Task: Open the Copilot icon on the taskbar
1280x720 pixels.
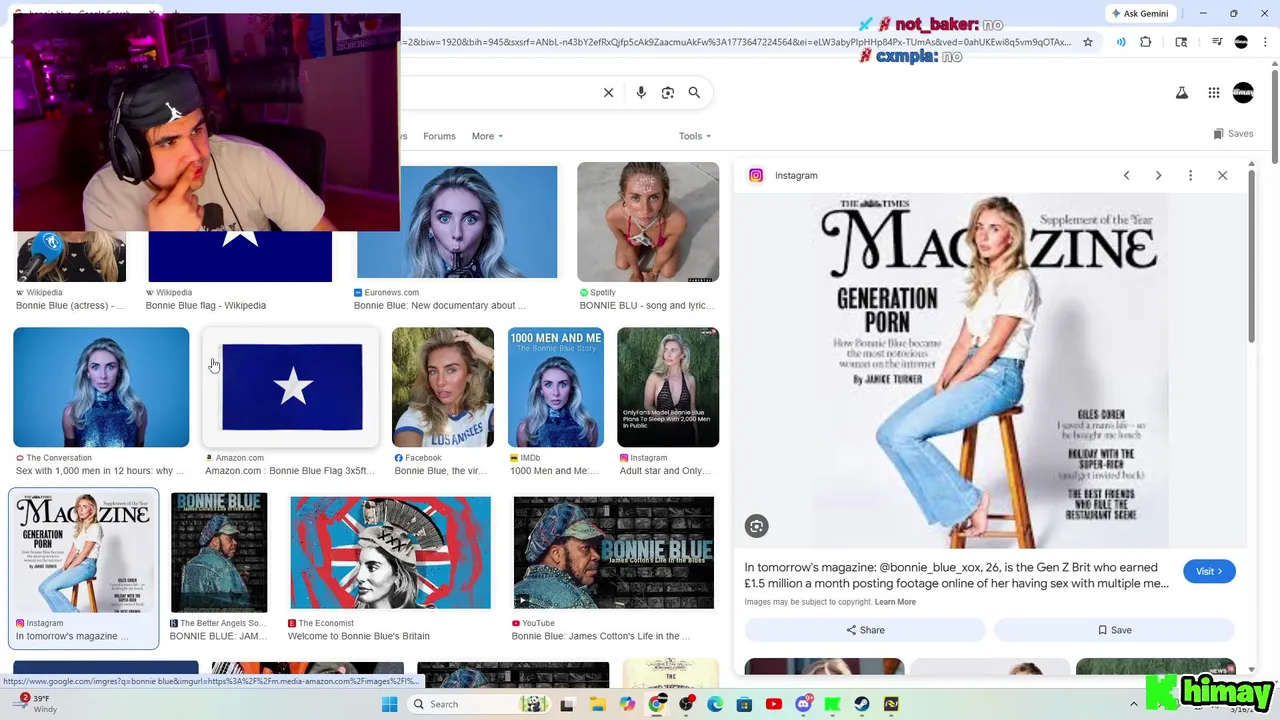Action: coord(627,704)
